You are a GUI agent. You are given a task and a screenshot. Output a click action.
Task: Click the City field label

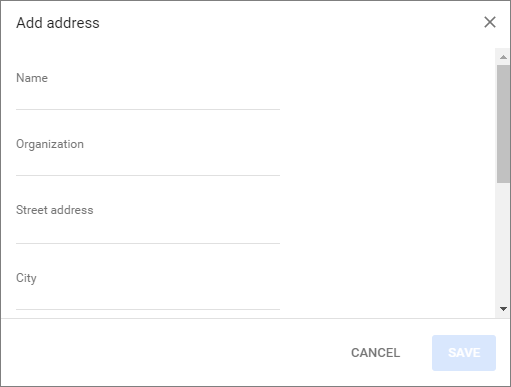(x=26, y=278)
